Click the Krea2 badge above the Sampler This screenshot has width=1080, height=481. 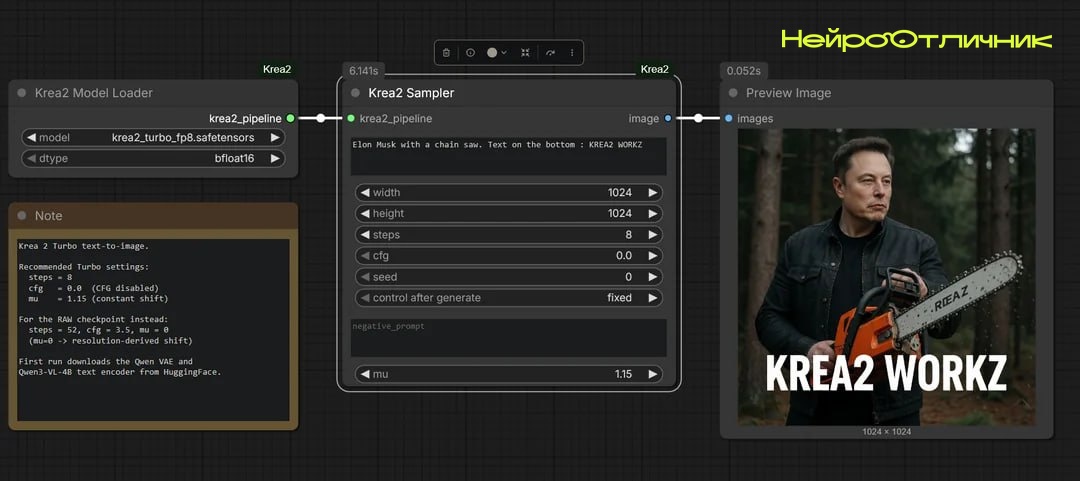click(x=654, y=69)
